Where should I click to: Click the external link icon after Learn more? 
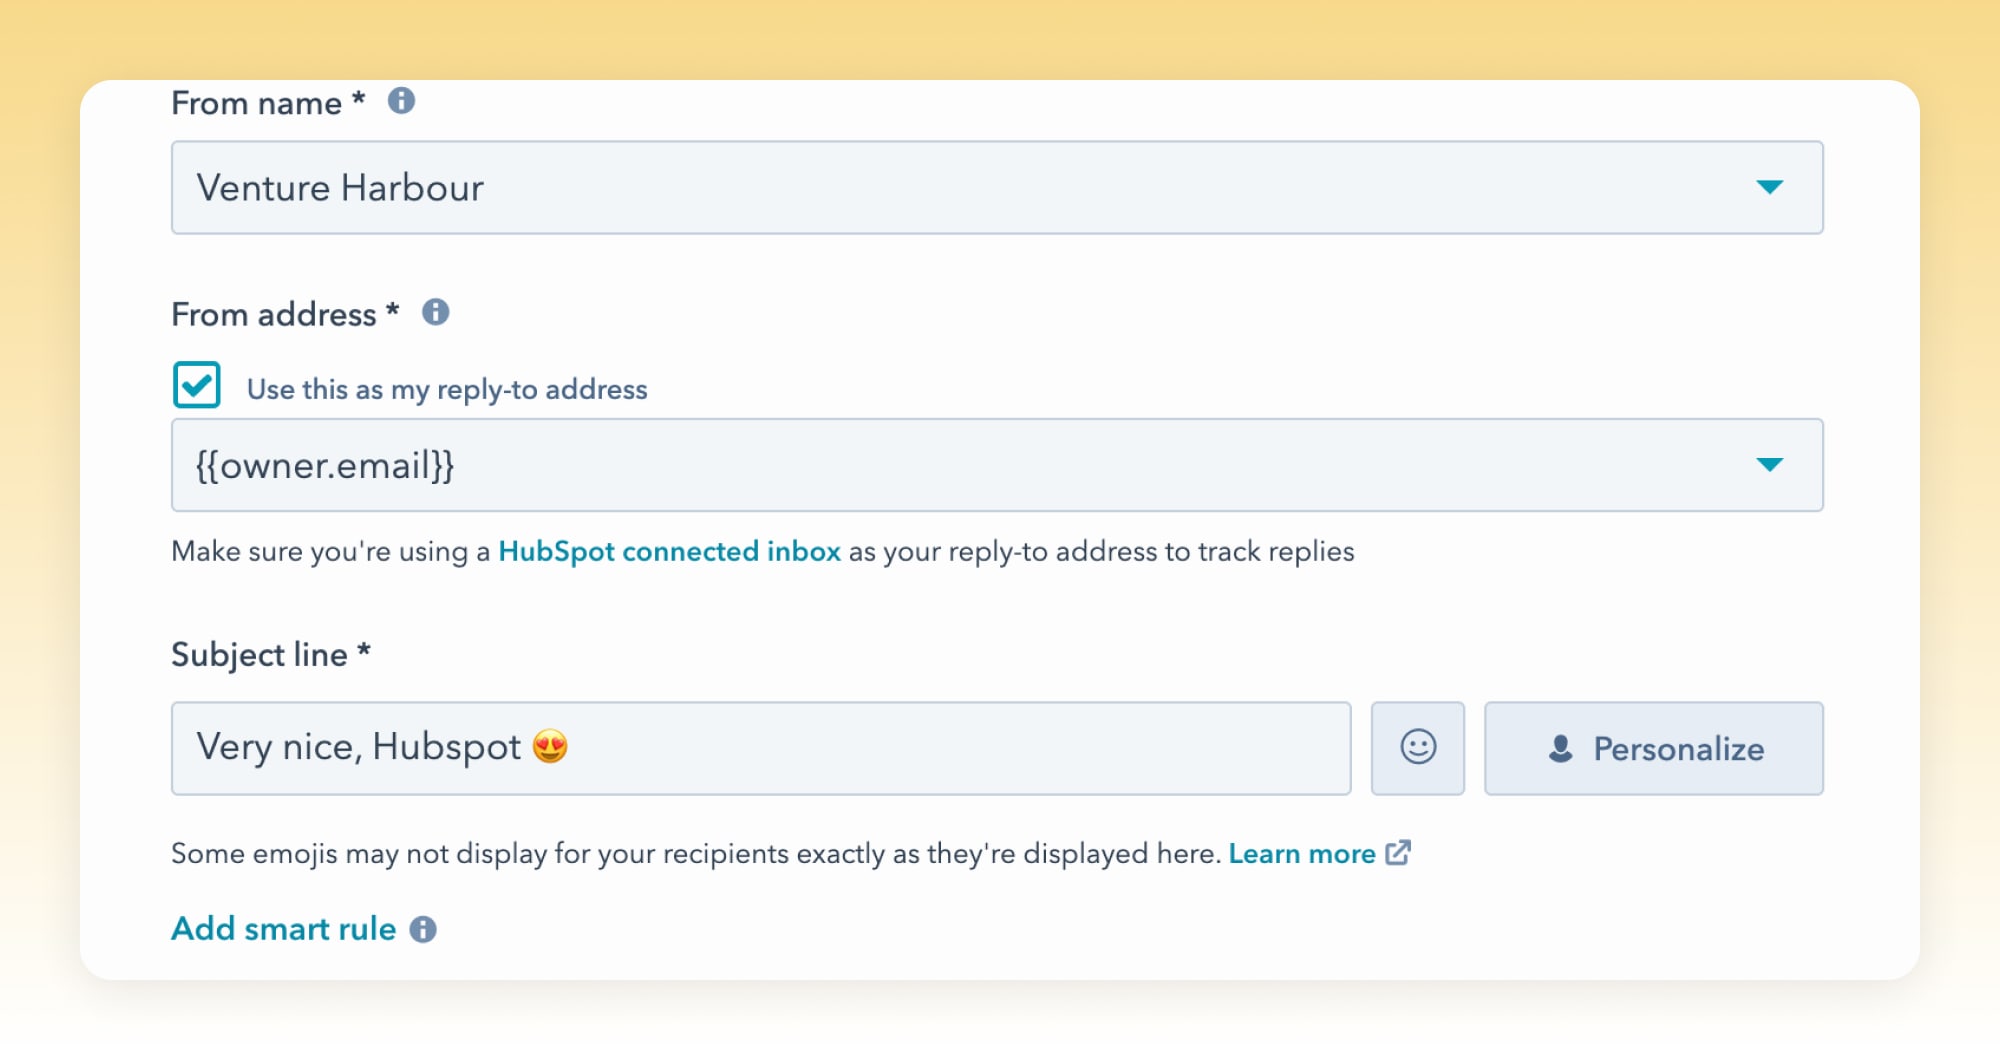pos(1398,853)
